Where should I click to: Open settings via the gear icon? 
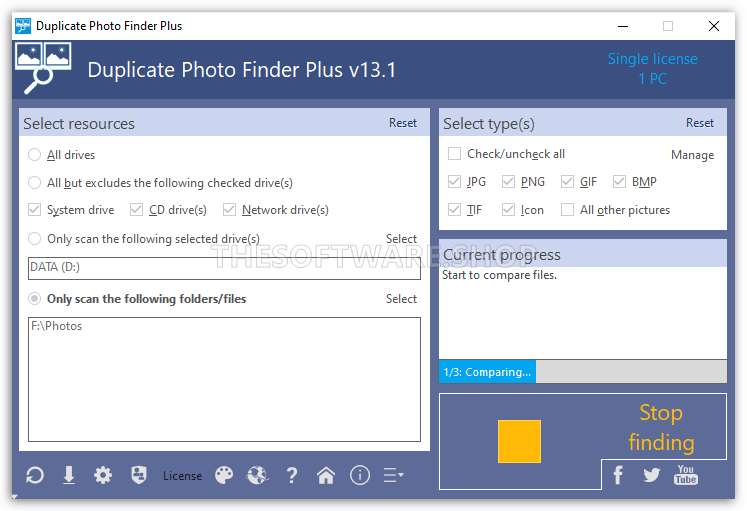point(103,475)
